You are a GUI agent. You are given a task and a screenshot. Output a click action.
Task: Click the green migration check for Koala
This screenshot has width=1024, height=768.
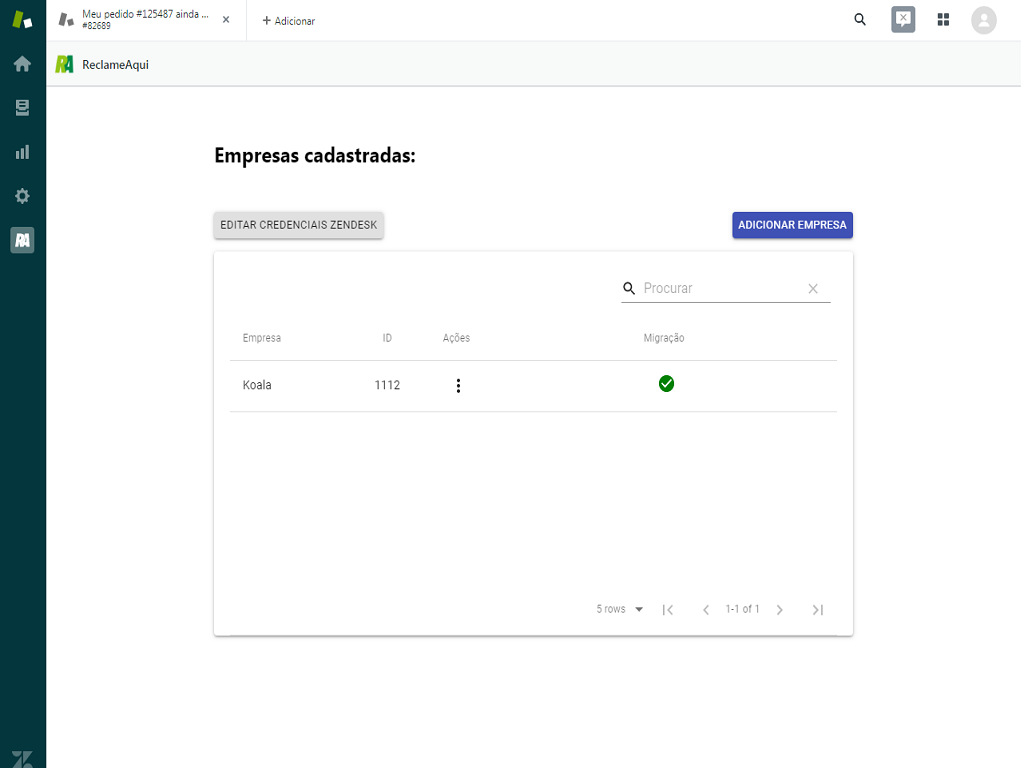(666, 384)
